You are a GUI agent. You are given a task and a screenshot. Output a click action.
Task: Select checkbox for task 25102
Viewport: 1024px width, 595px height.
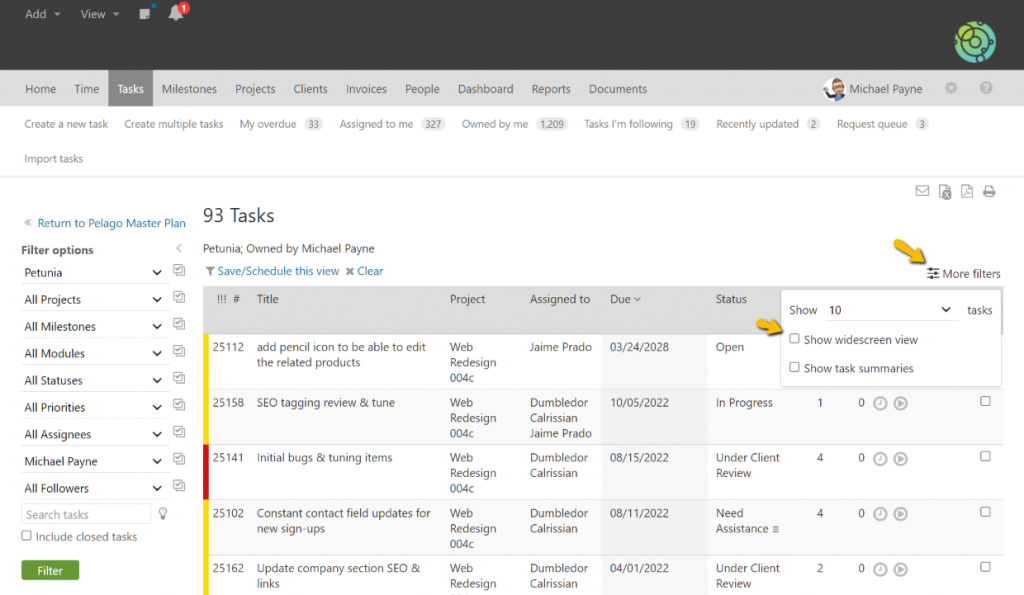click(x=985, y=512)
